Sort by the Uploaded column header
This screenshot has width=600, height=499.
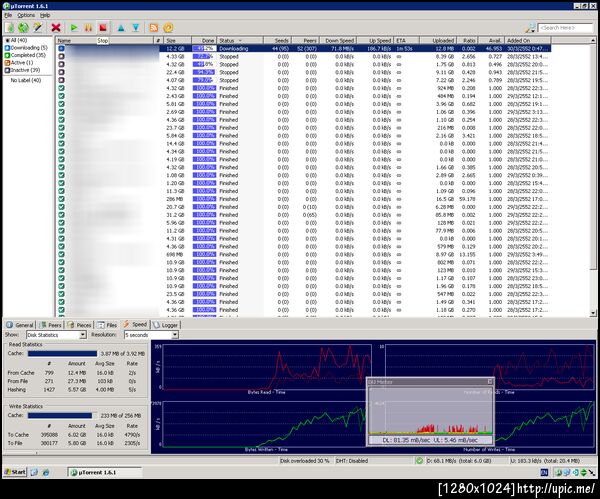pyautogui.click(x=438, y=40)
